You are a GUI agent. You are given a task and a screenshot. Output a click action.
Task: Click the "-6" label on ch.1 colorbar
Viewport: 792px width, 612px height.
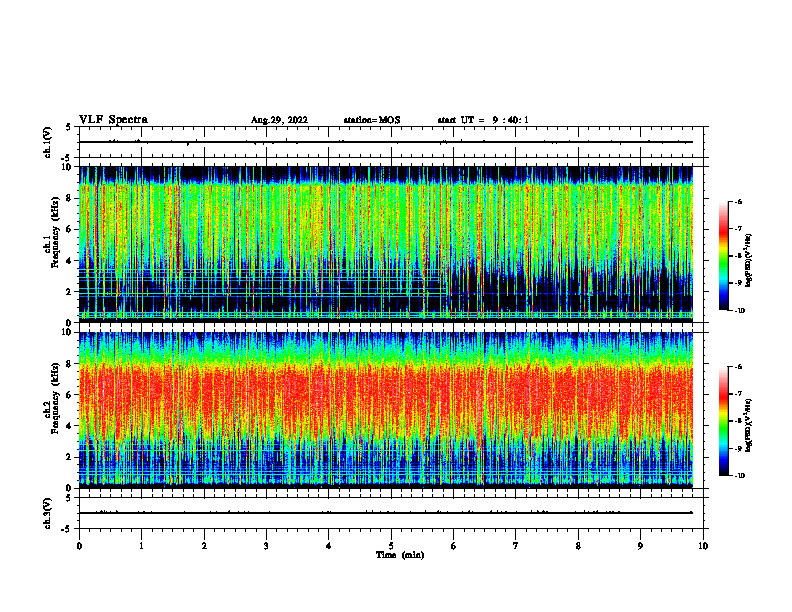[x=738, y=202]
